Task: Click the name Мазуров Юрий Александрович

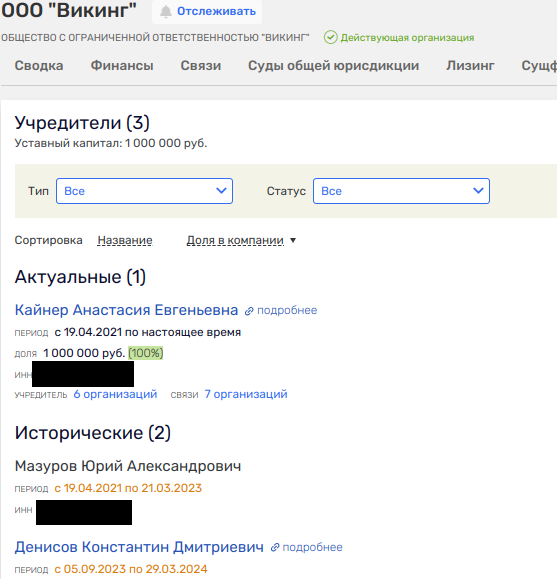Action: [128, 466]
